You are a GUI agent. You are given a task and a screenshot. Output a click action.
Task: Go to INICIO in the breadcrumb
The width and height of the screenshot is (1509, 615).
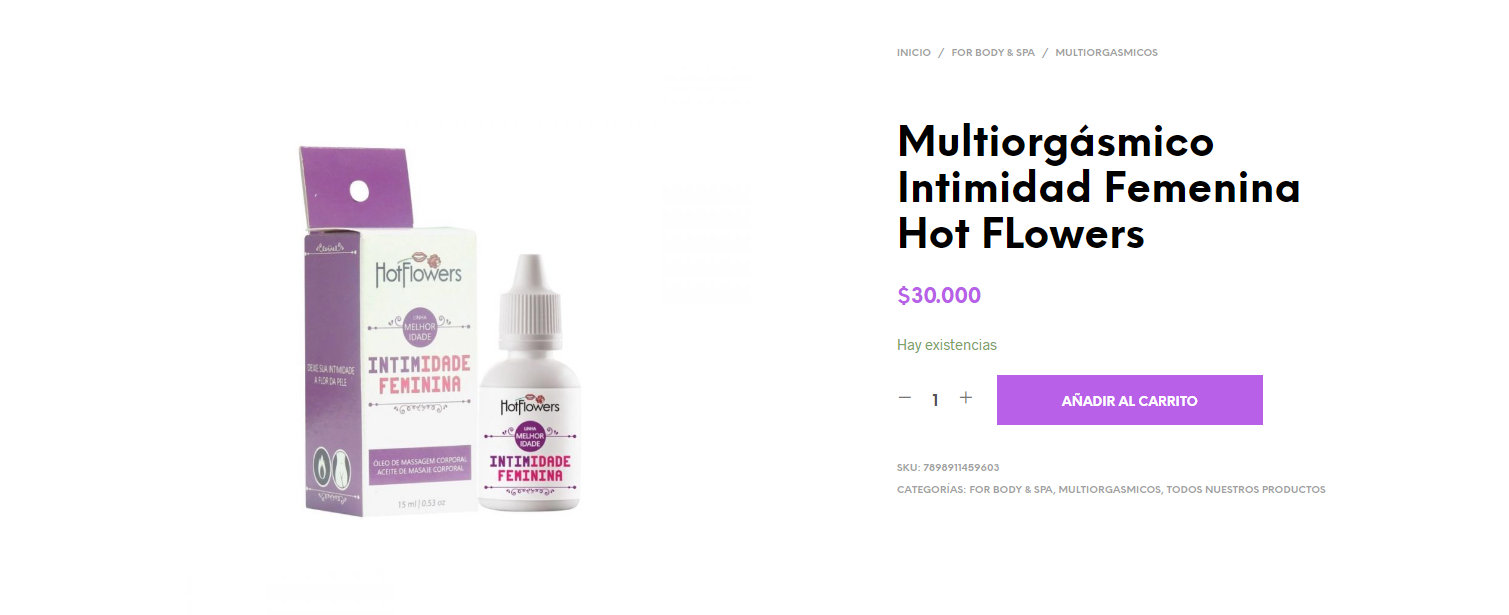(x=914, y=53)
